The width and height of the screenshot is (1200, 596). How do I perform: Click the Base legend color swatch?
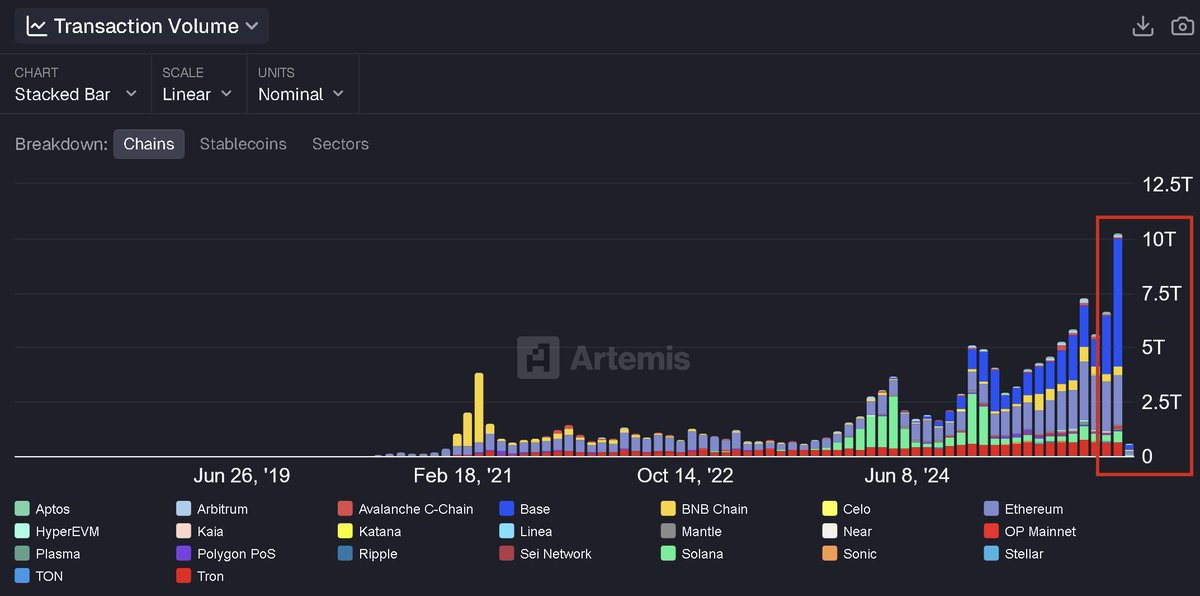point(507,509)
